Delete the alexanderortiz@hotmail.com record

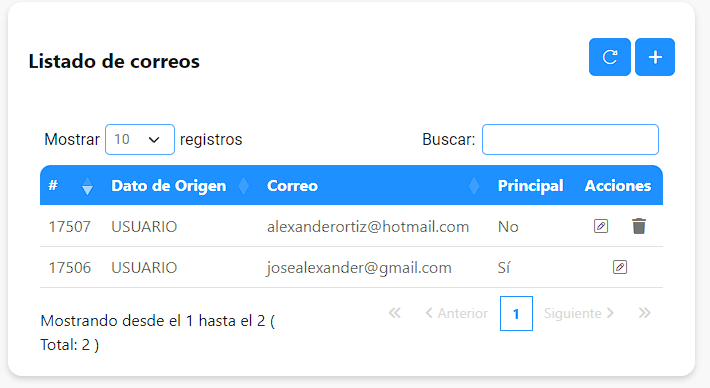tap(639, 226)
